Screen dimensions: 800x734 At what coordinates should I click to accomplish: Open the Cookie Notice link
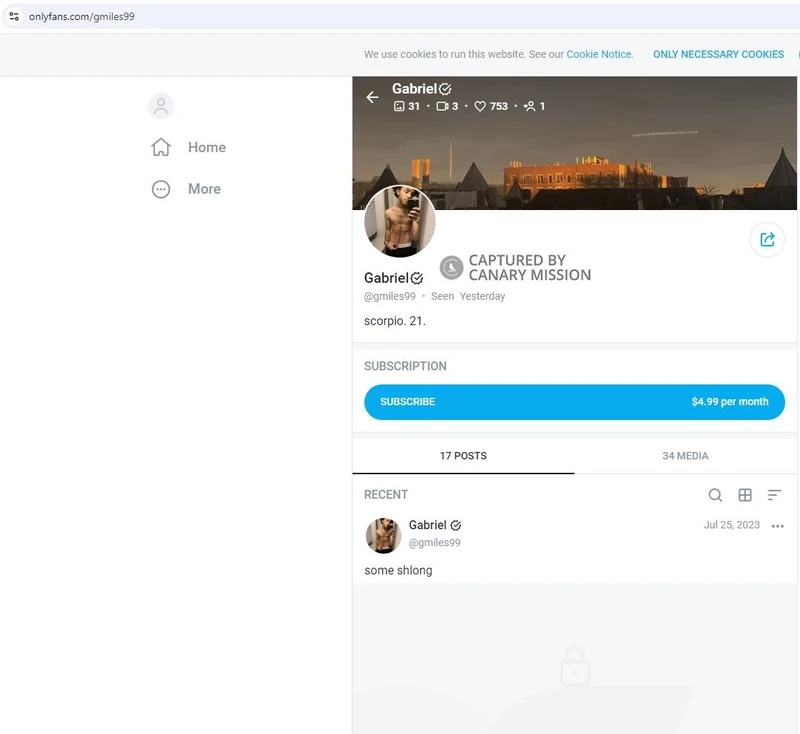[x=599, y=55]
